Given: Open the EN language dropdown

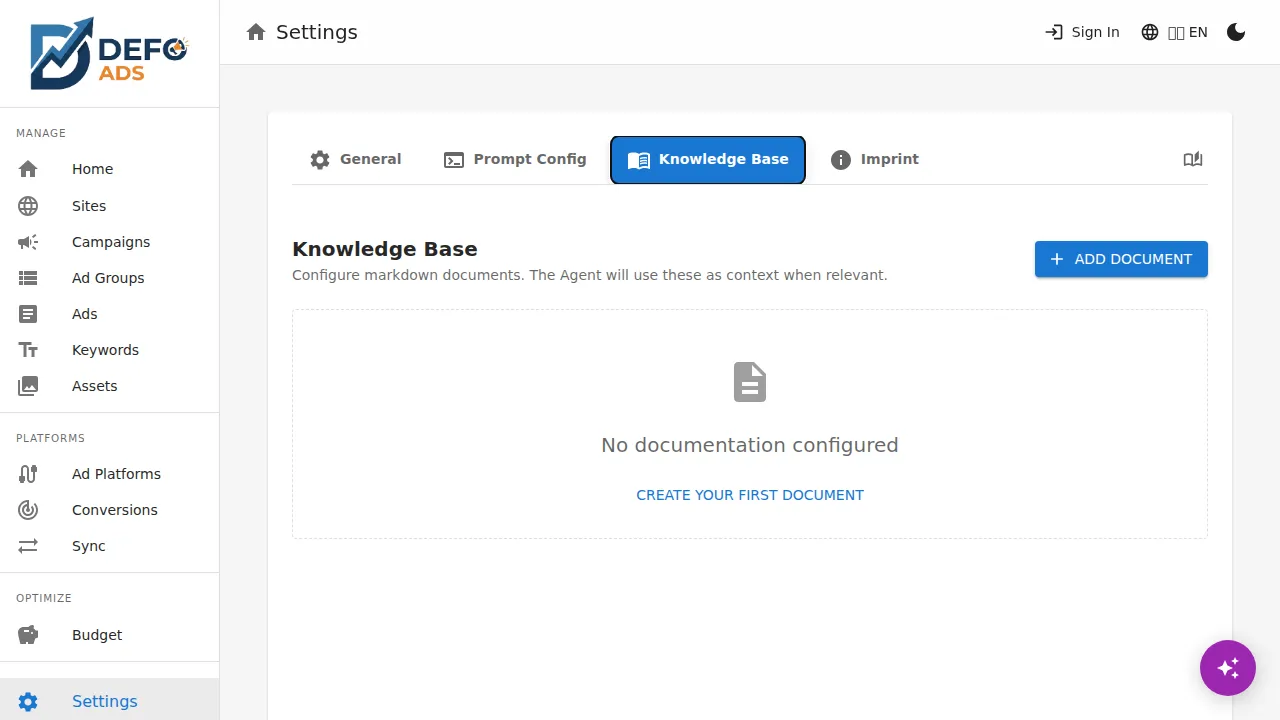Looking at the screenshot, I should [x=1174, y=32].
